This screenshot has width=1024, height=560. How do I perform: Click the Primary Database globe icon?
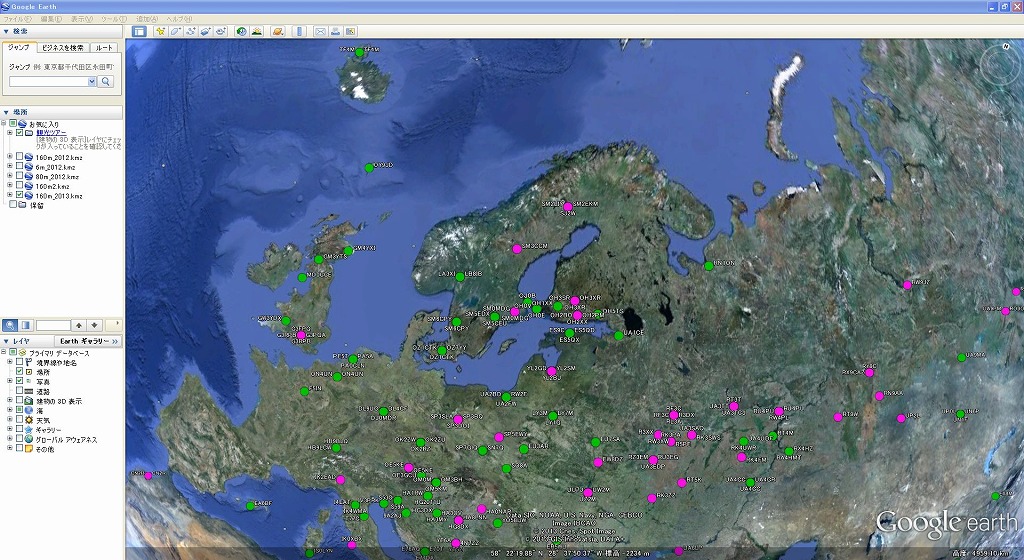22,353
